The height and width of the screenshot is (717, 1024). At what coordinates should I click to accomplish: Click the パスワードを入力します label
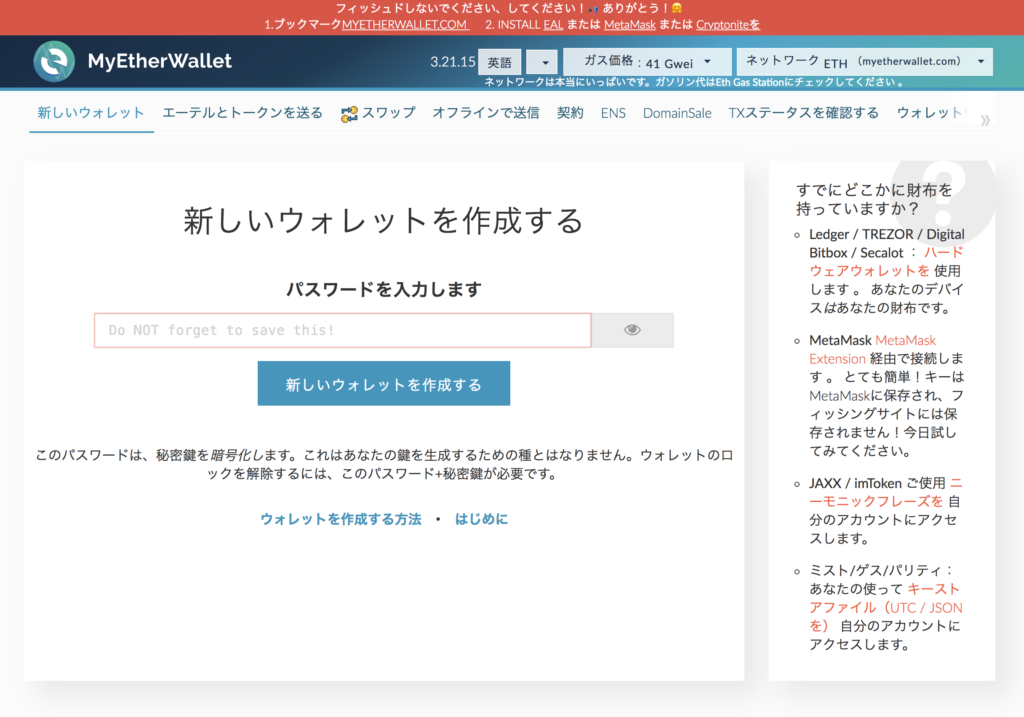coord(384,289)
